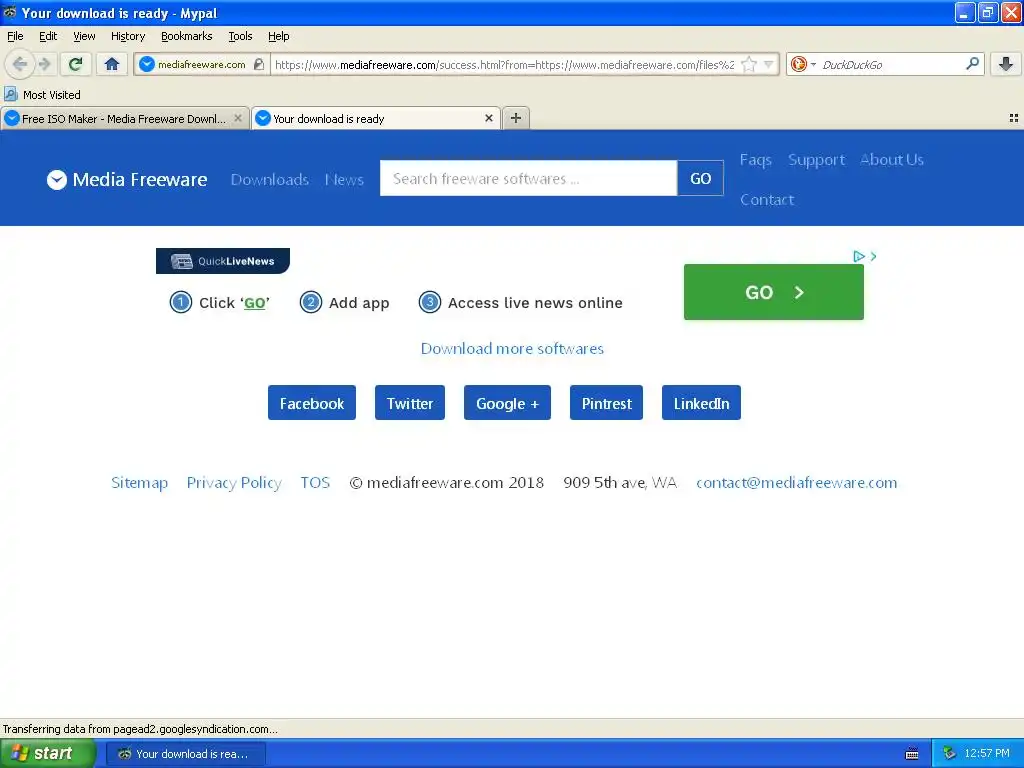
Task: Share via the Facebook button
Action: coord(312,403)
